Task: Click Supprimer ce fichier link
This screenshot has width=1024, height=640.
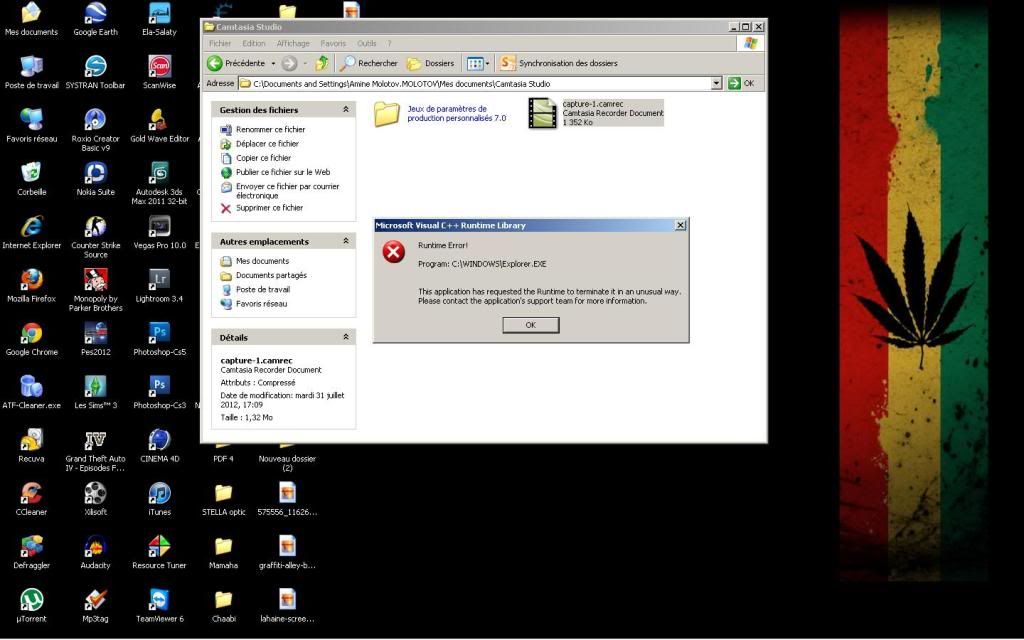Action: tap(269, 208)
